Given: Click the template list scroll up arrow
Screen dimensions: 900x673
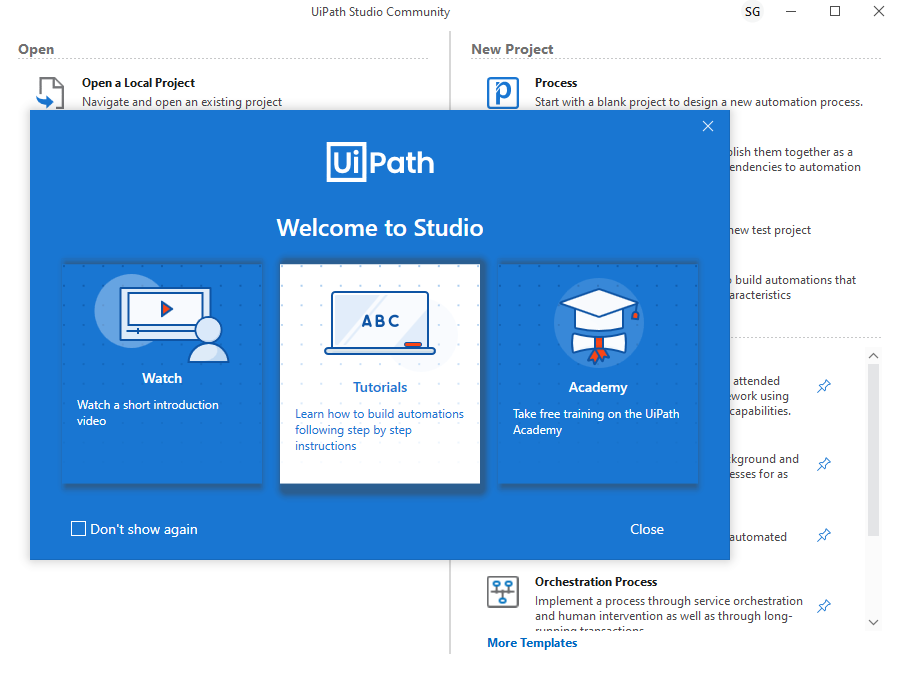Looking at the screenshot, I should click(873, 356).
